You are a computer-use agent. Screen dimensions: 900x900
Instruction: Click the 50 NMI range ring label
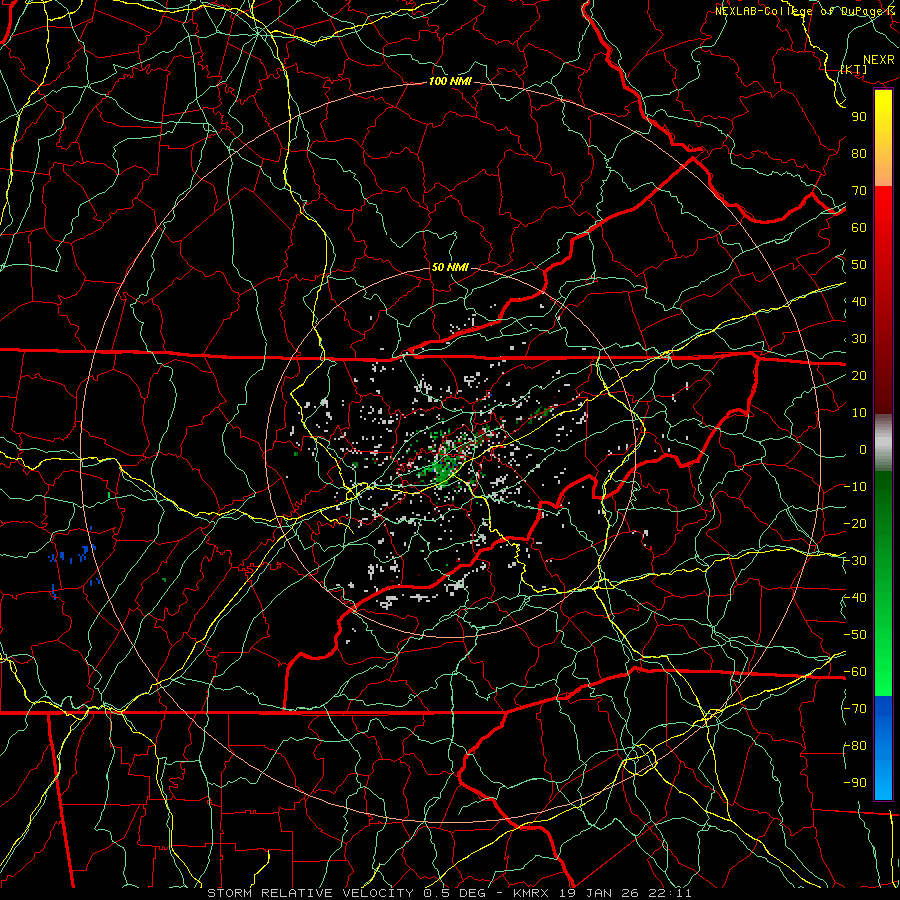[450, 267]
